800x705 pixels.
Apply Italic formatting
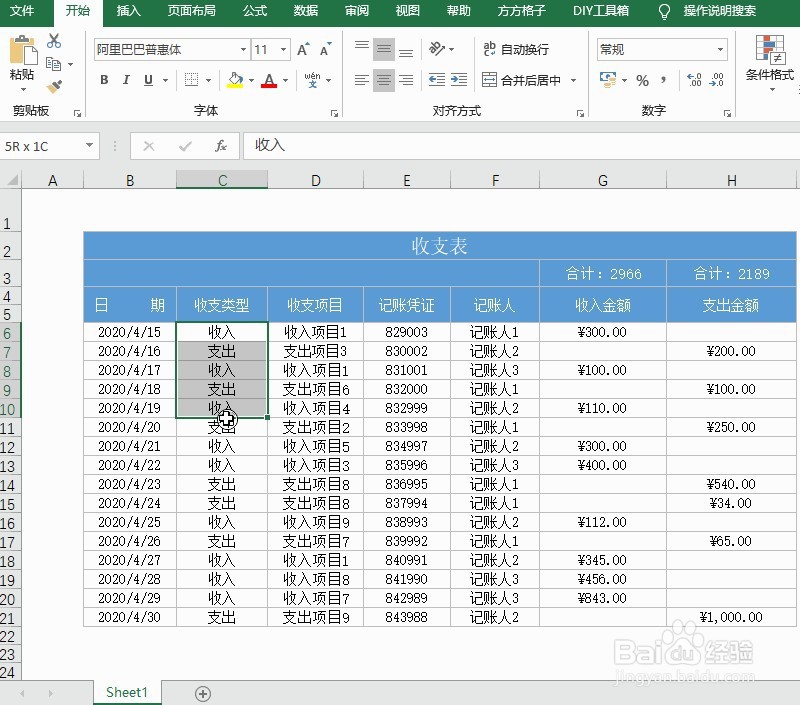(x=124, y=81)
